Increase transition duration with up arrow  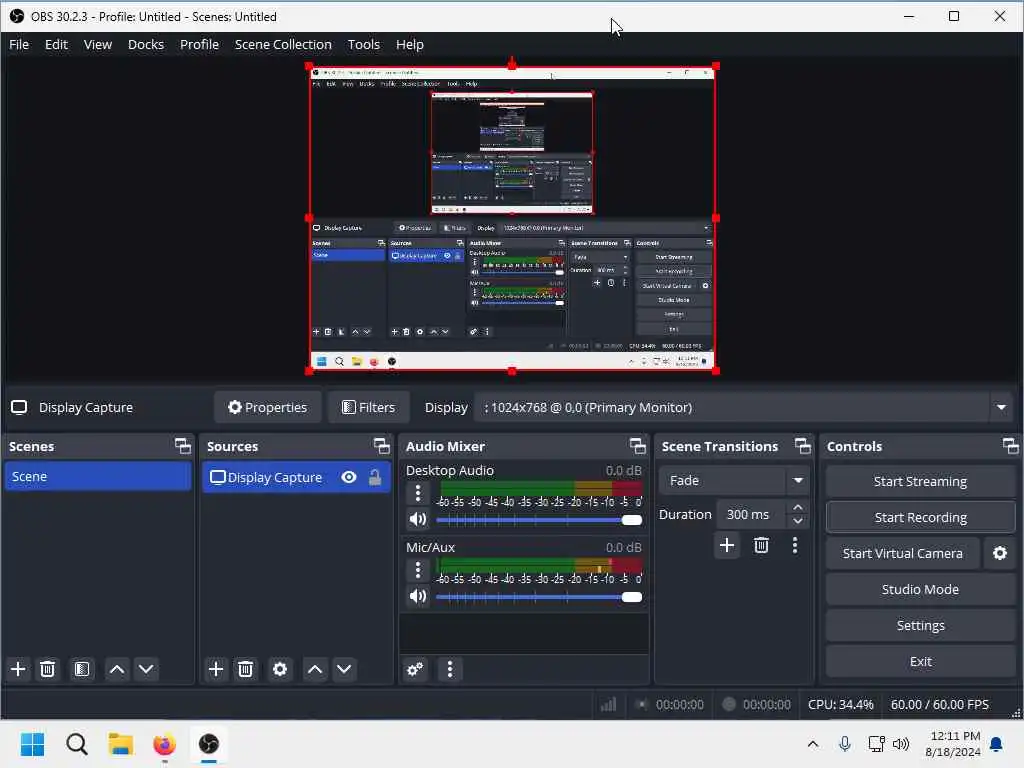click(797, 507)
